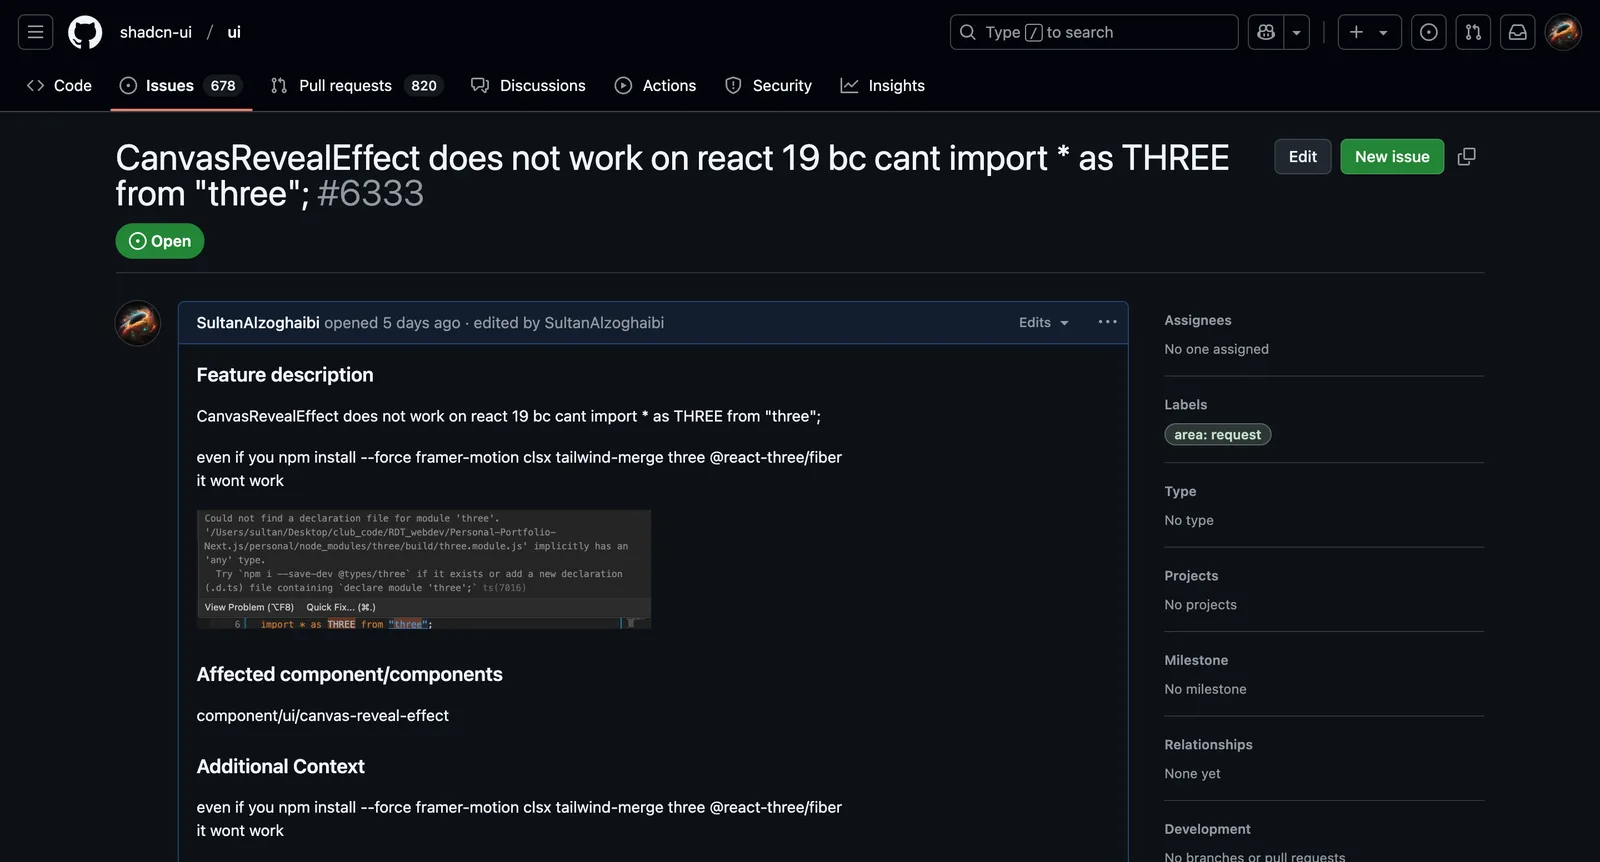Select the area: request label
Screen dimensions: 1600x862
click(x=1218, y=435)
